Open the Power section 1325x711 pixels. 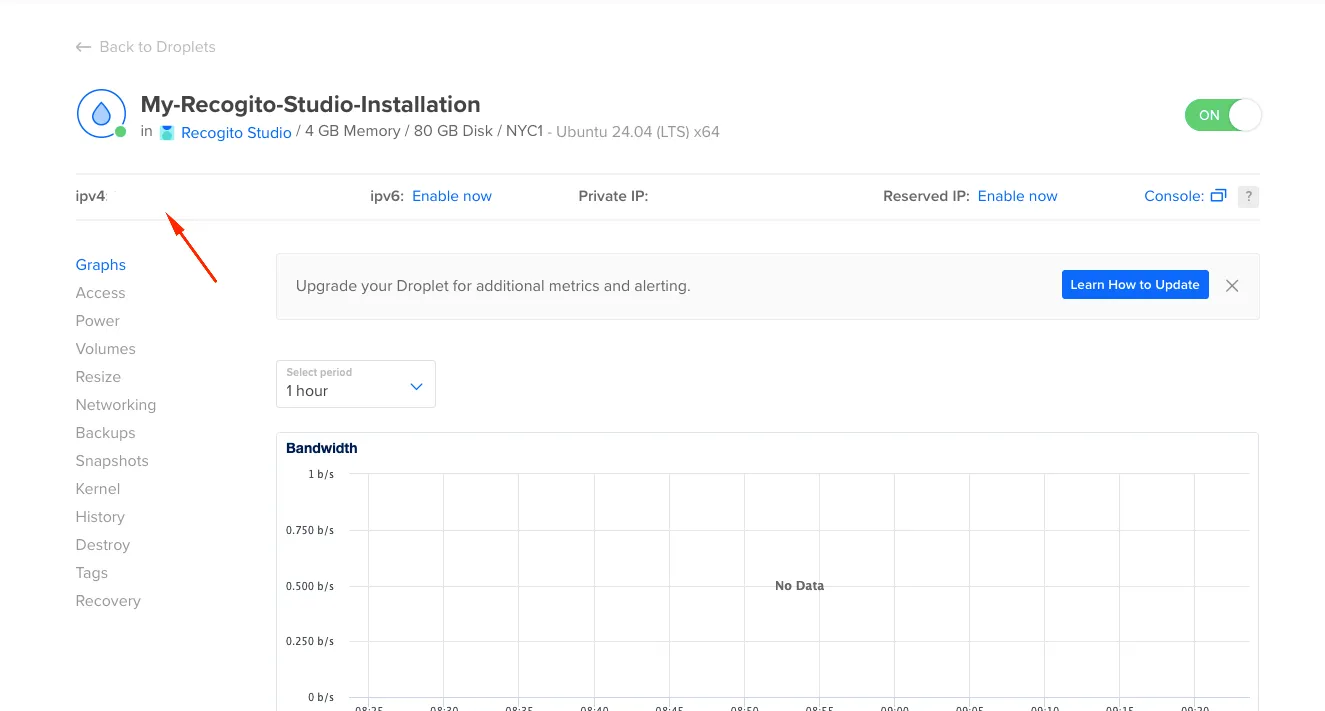pyautogui.click(x=98, y=321)
